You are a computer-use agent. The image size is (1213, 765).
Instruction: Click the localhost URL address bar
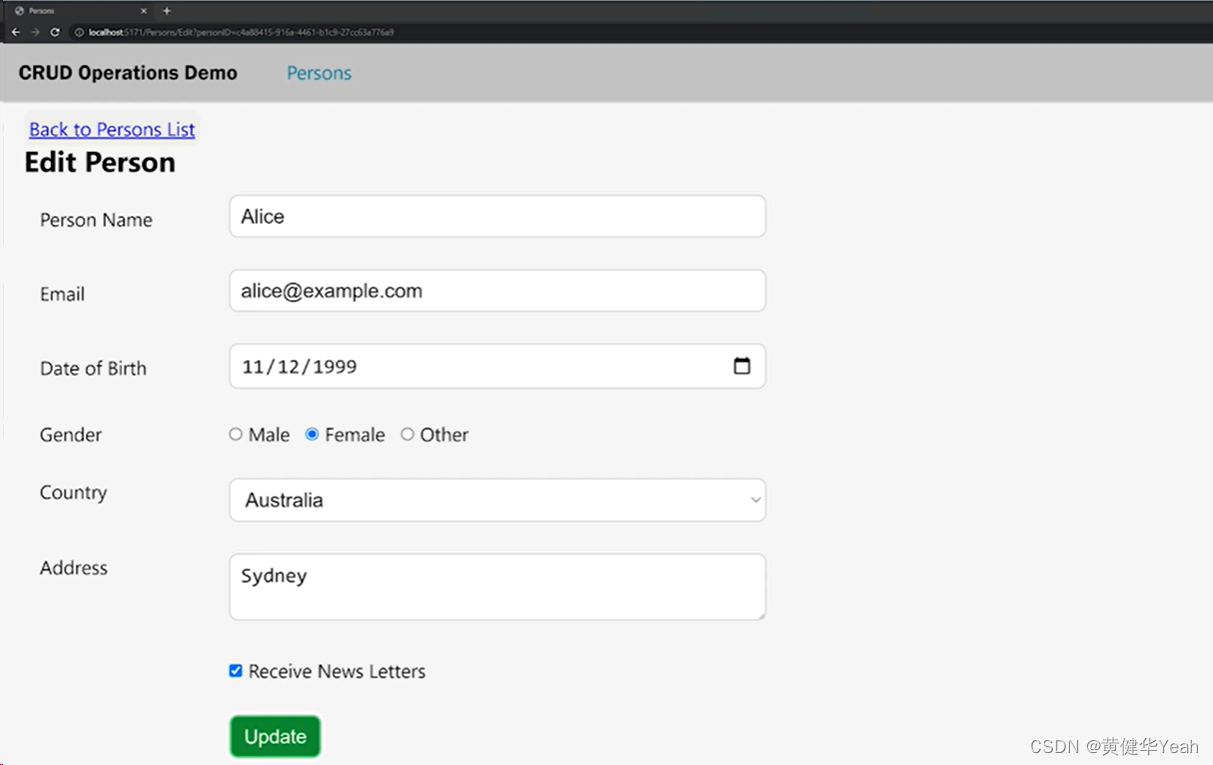[240, 32]
